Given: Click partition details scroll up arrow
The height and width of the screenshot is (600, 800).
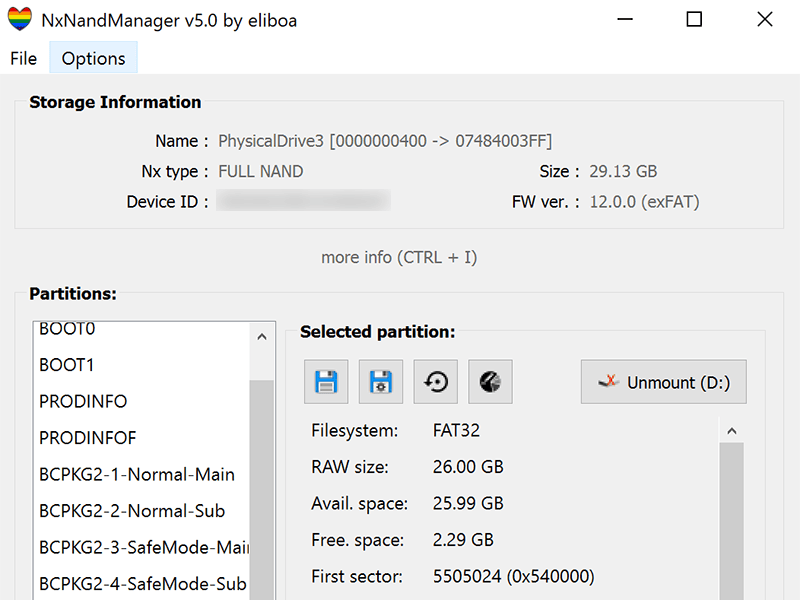Looking at the screenshot, I should pyautogui.click(x=732, y=431).
